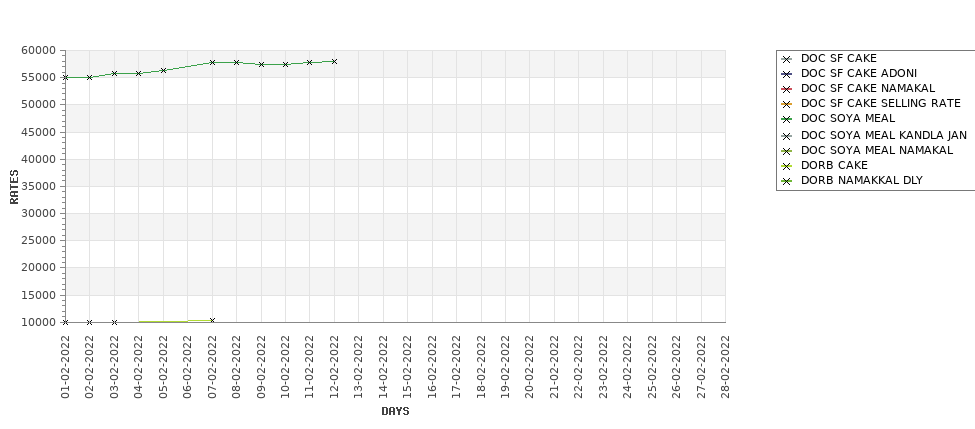This screenshot has height=429, width=975.
Task: Select the DORB CAKE legend label
Action: point(834,165)
